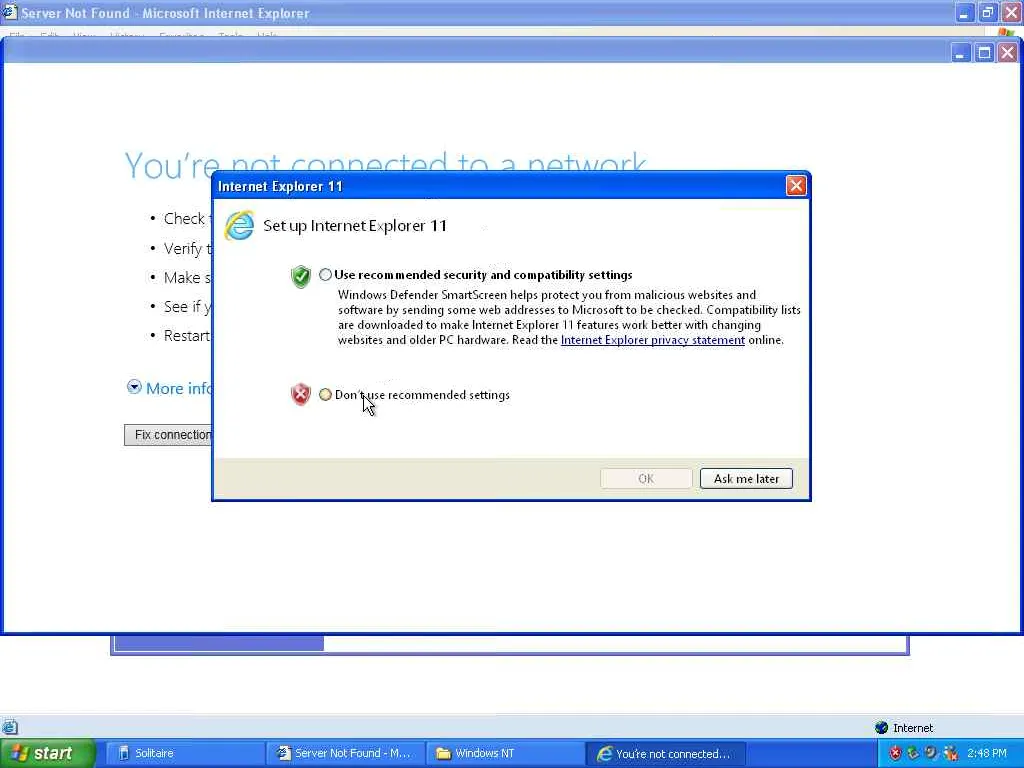1024x768 pixels.
Task: Open the Windows start button
Action: point(47,753)
